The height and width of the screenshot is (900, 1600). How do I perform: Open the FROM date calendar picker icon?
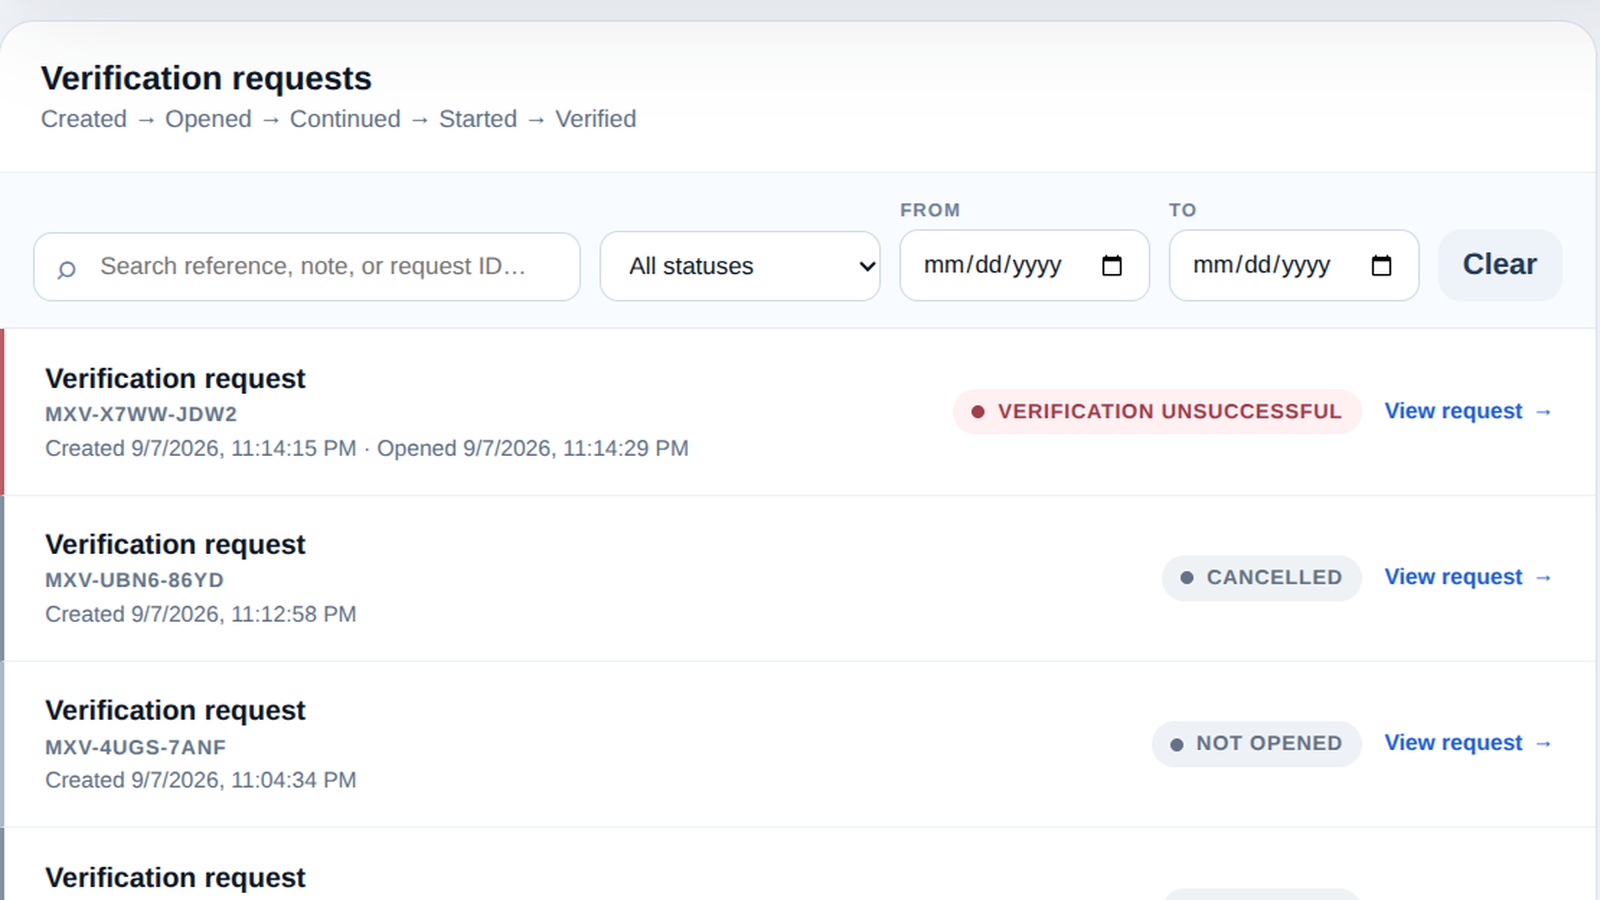[x=1112, y=265]
